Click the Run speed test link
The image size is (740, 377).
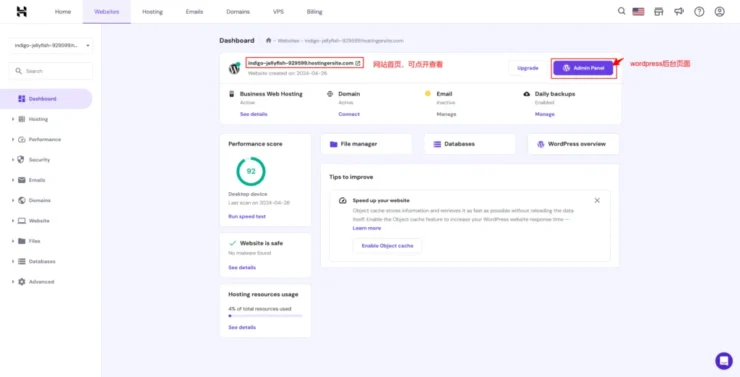(x=247, y=217)
